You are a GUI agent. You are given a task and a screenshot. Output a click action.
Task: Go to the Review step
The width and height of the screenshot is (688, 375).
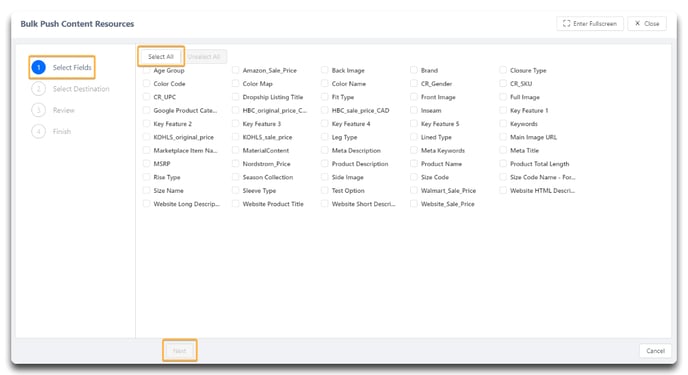pos(53,110)
